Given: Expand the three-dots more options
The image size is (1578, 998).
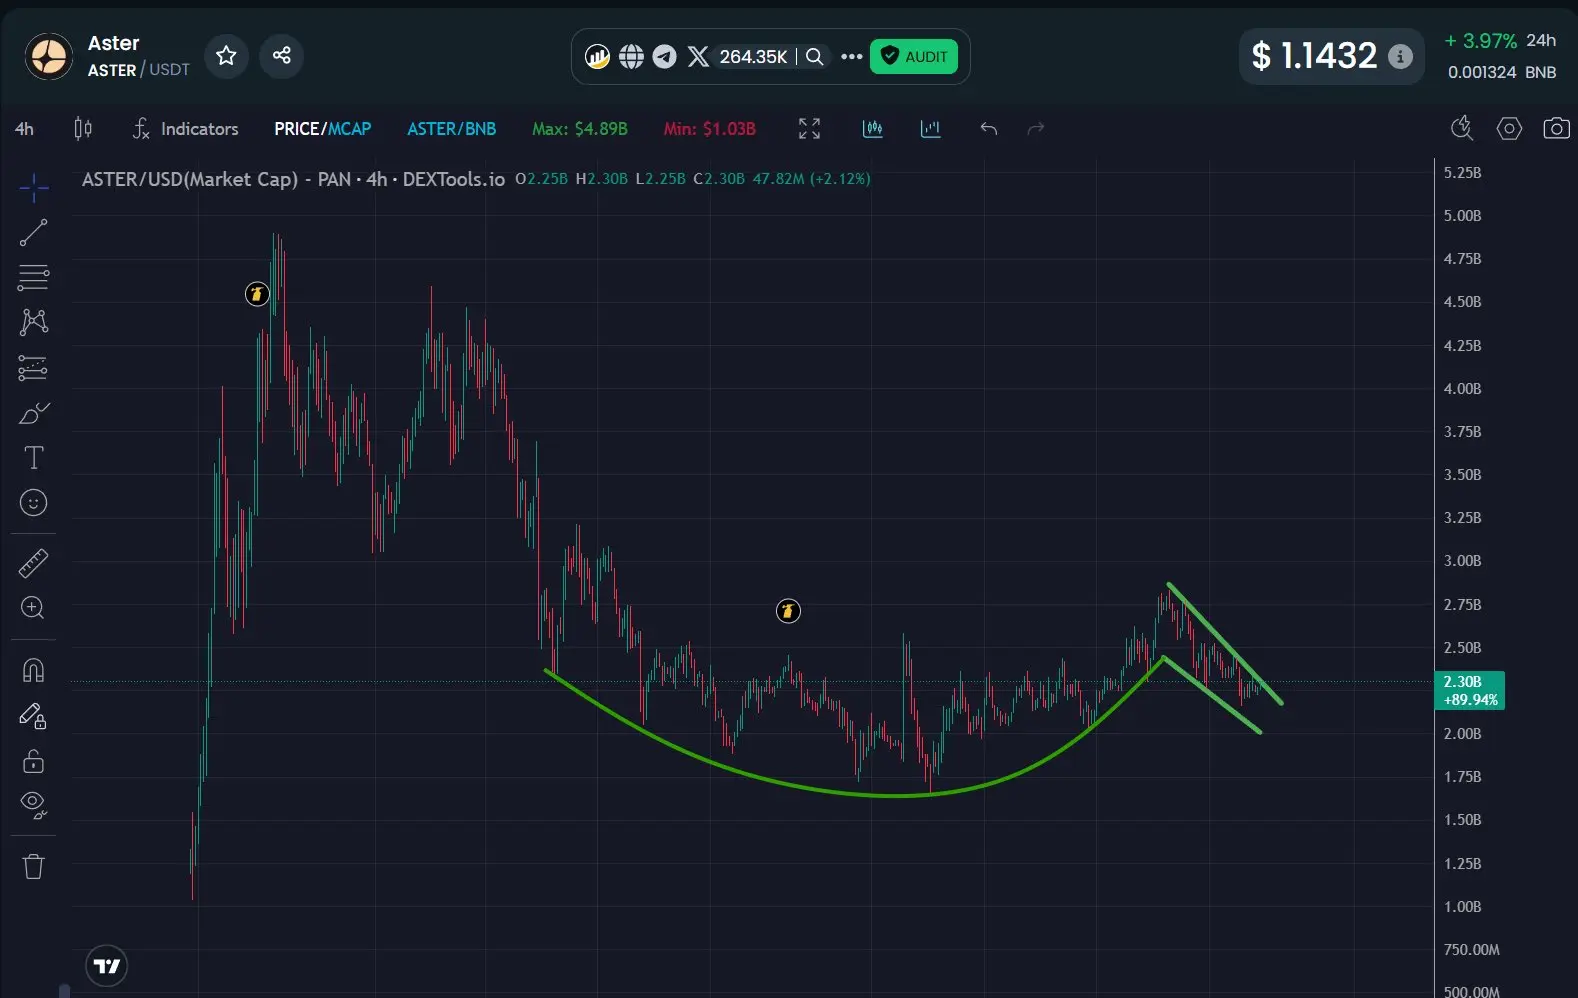Looking at the screenshot, I should 851,57.
